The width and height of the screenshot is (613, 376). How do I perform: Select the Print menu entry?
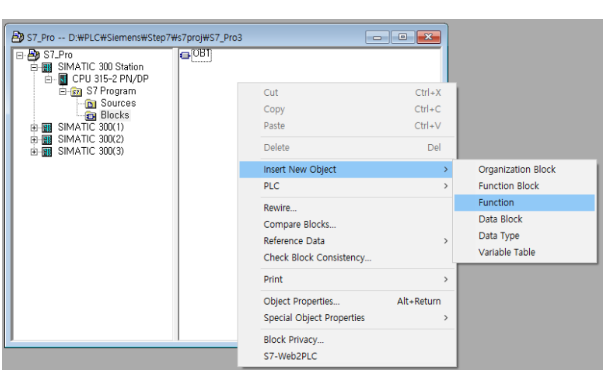347,279
